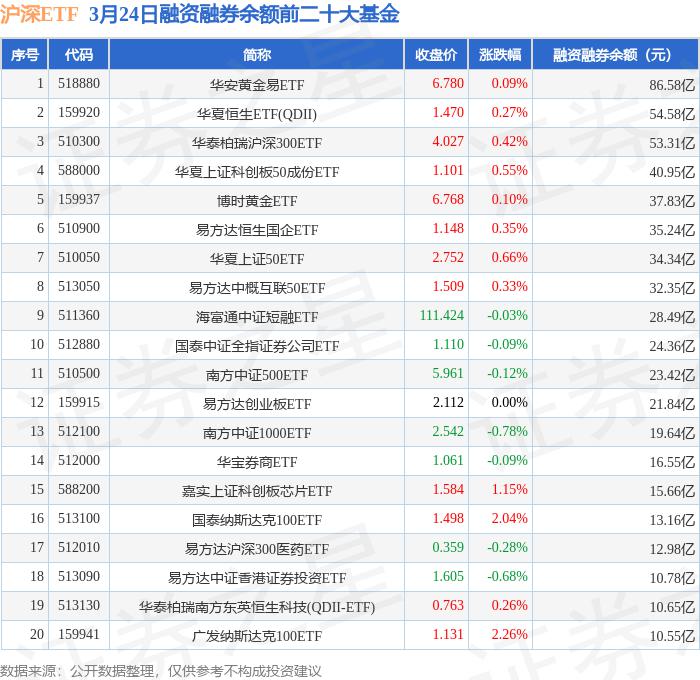Click the 0.00% change value
700x680 pixels.
(x=509, y=403)
